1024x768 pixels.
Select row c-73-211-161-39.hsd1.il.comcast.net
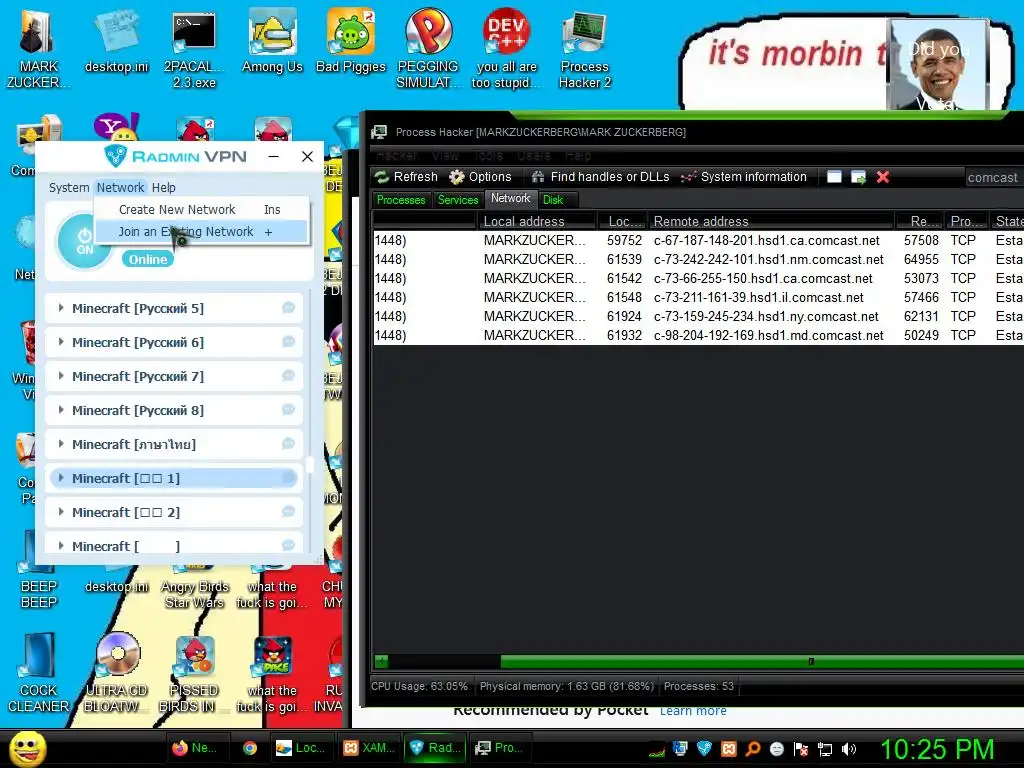[698, 297]
